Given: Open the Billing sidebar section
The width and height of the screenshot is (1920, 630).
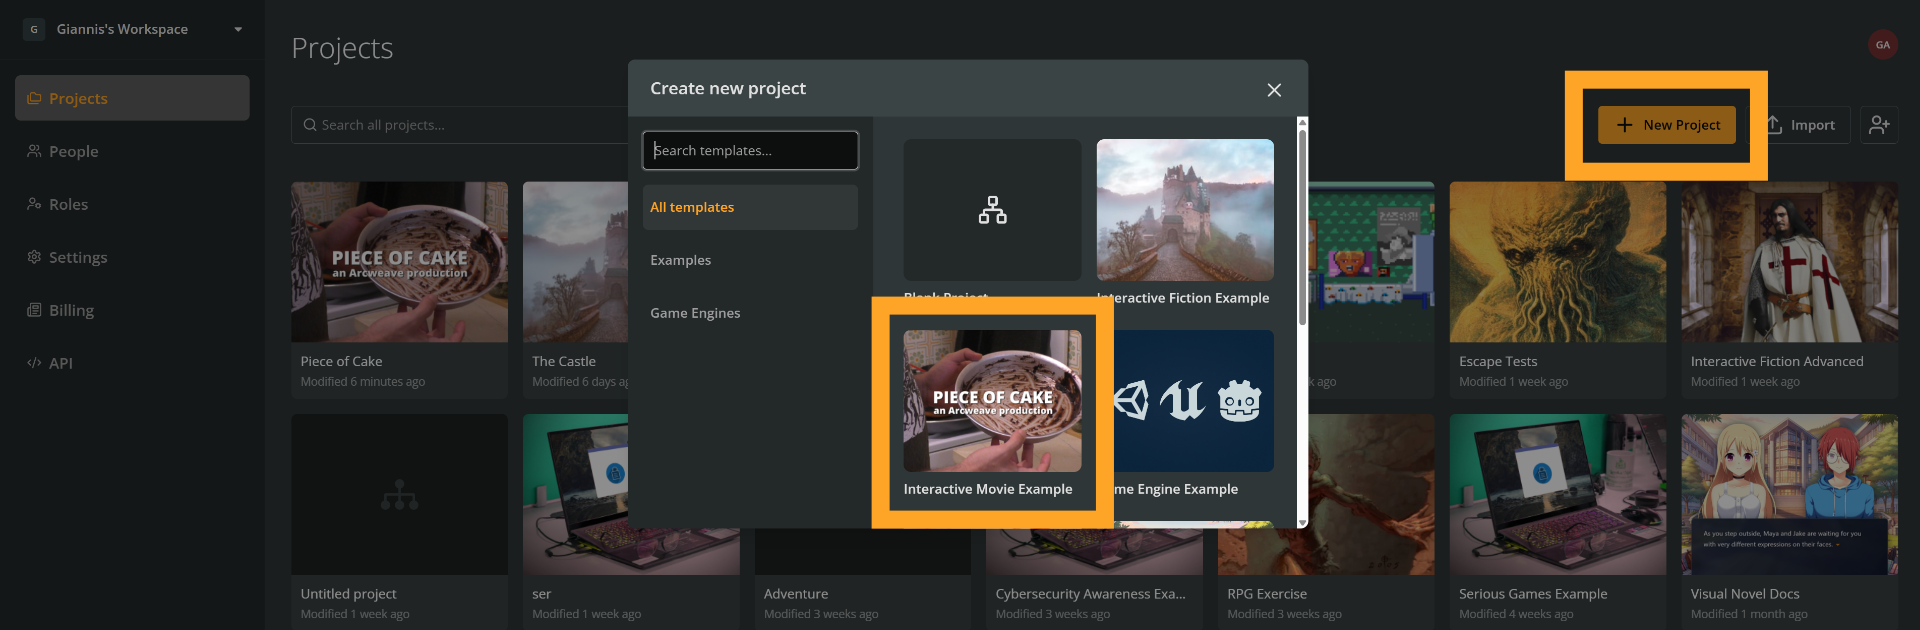Looking at the screenshot, I should 132,310.
